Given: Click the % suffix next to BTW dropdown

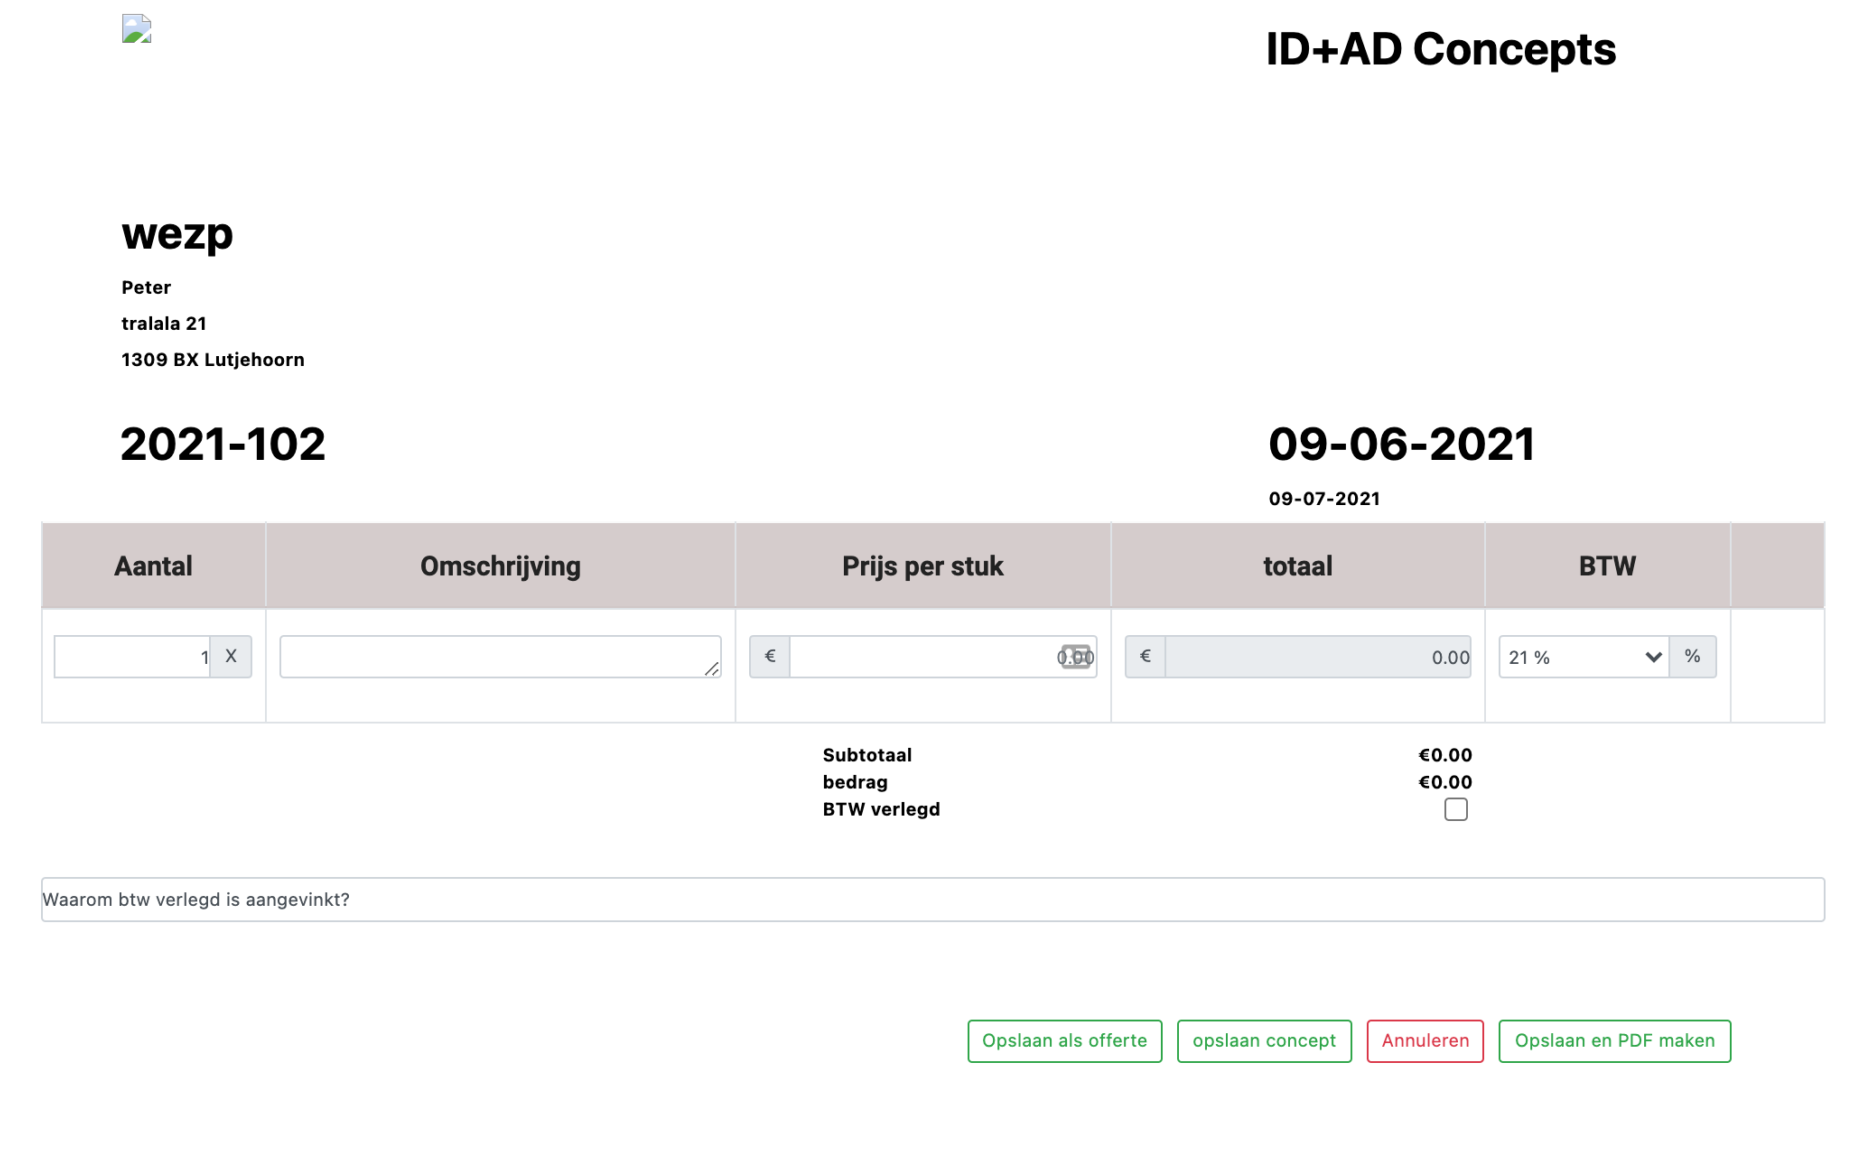Looking at the screenshot, I should [1692, 657].
